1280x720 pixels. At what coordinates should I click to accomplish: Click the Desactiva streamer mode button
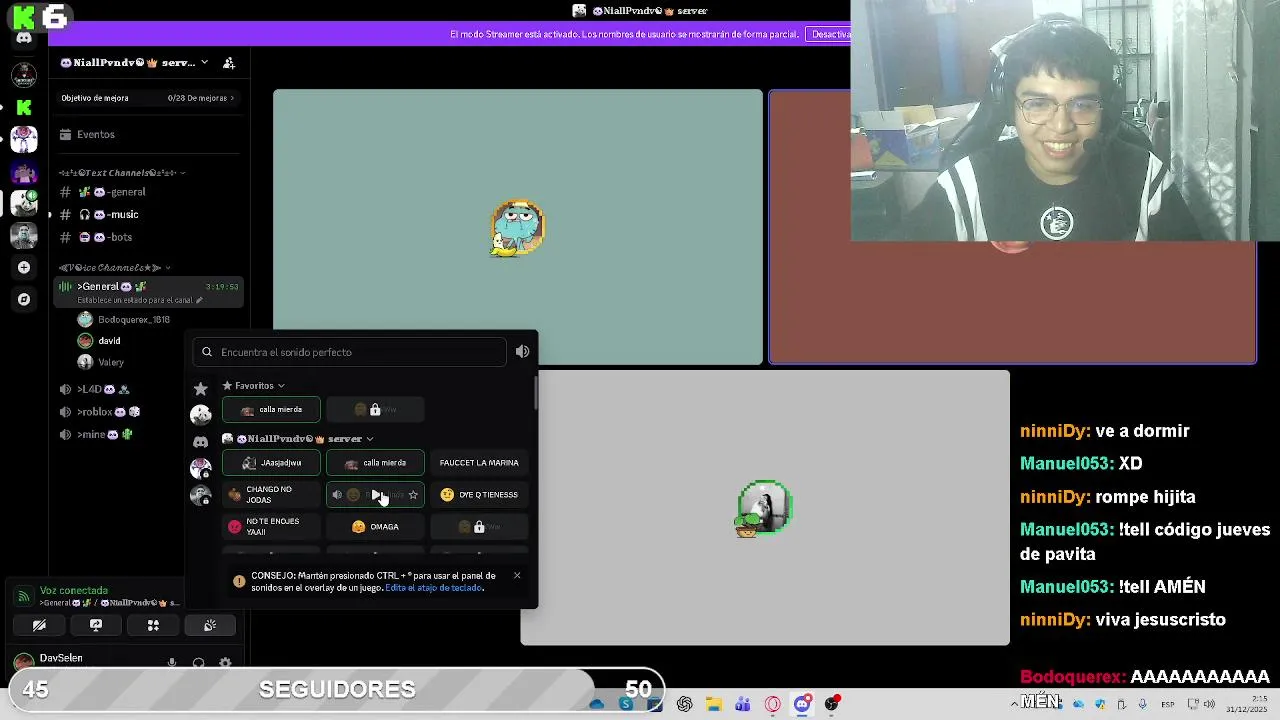tap(829, 34)
